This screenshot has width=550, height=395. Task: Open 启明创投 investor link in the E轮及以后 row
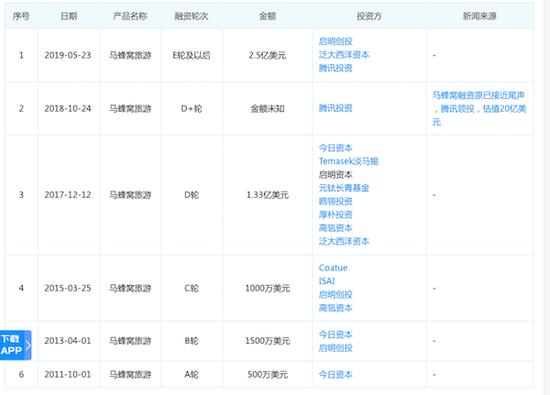pos(335,41)
